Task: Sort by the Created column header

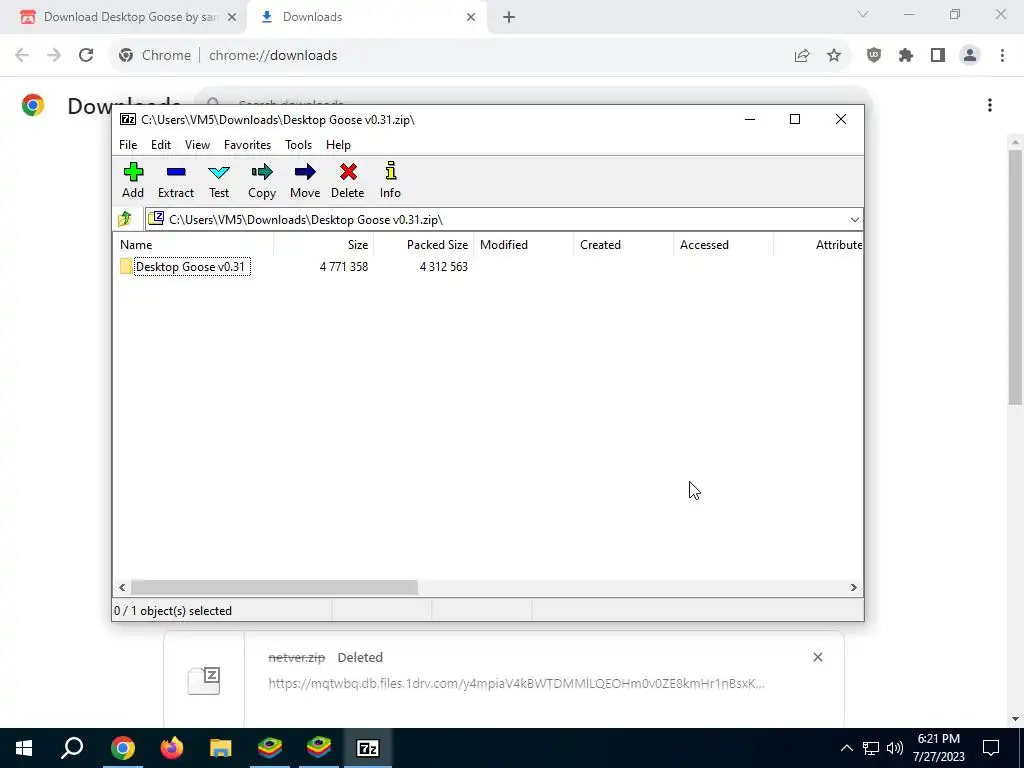Action: tap(623, 245)
